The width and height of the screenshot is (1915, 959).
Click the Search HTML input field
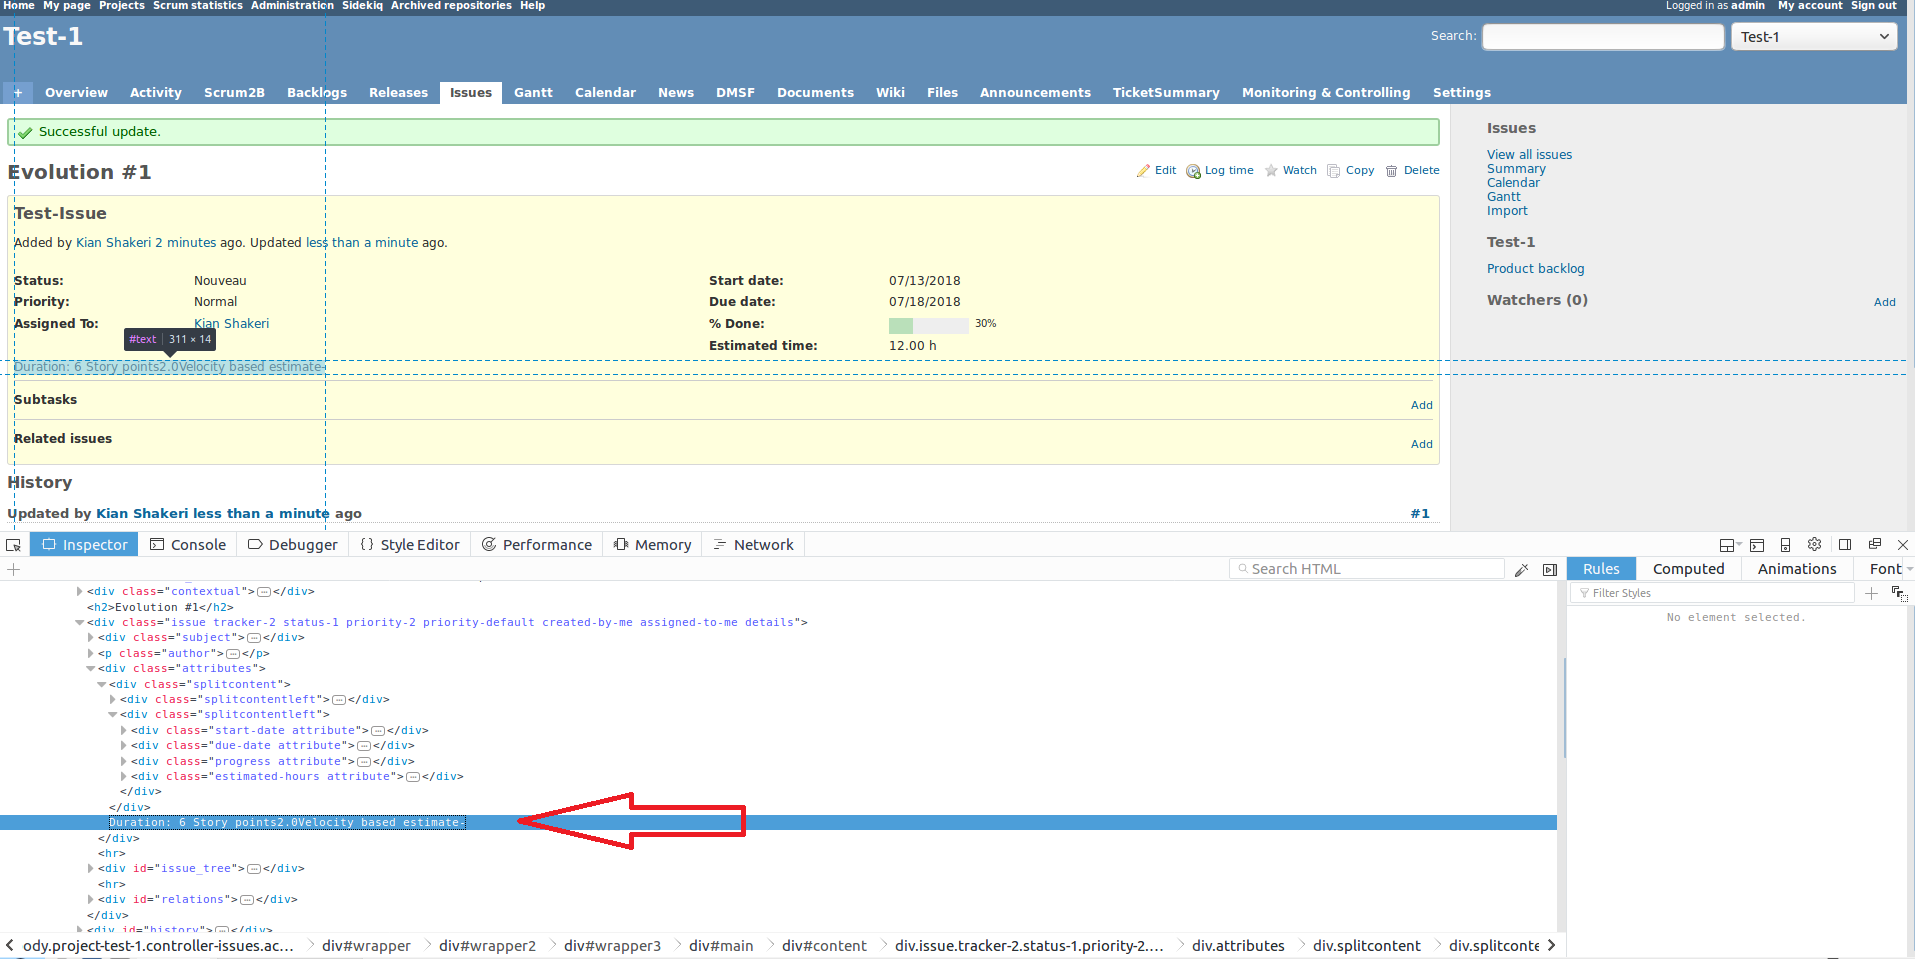(x=1367, y=569)
